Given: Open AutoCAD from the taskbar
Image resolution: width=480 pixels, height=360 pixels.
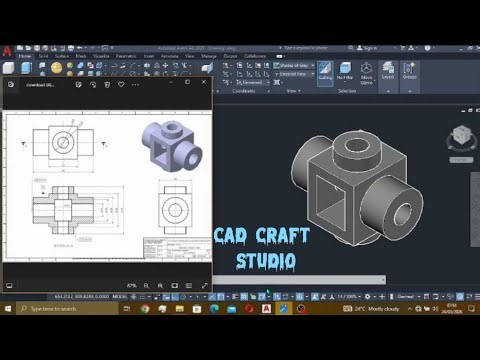Looking at the screenshot, I should point(266,309).
